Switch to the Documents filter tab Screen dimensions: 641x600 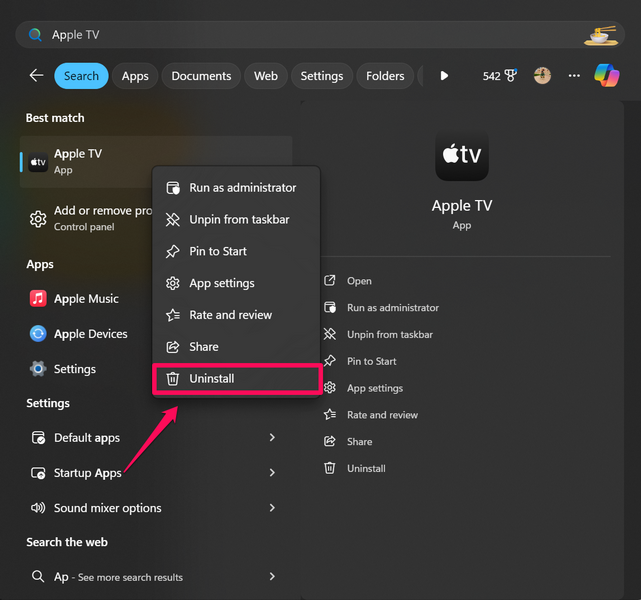(201, 76)
